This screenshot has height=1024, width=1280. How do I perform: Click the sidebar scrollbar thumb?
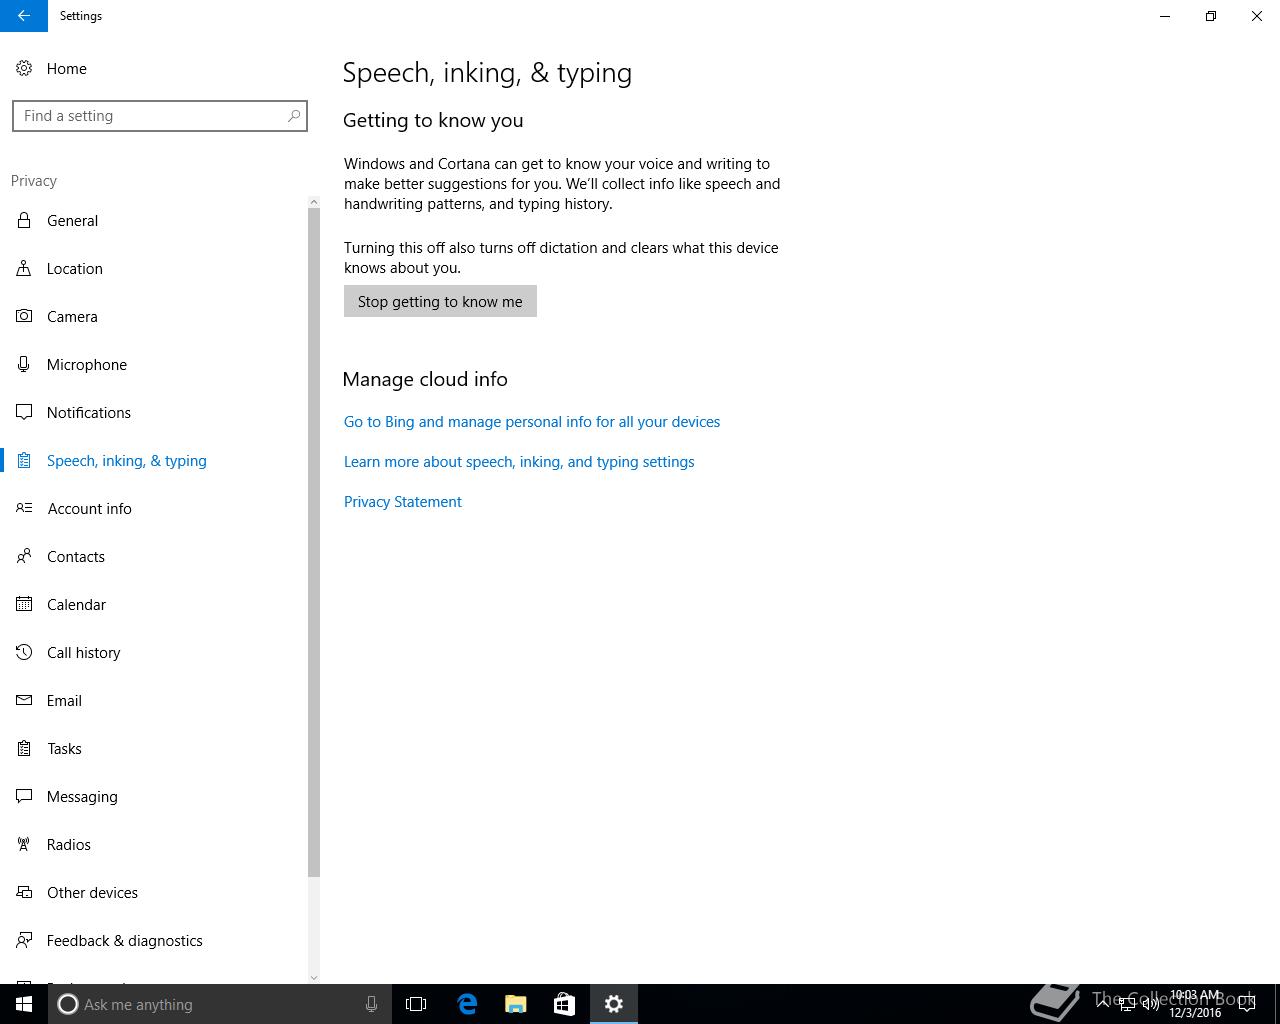coord(314,543)
